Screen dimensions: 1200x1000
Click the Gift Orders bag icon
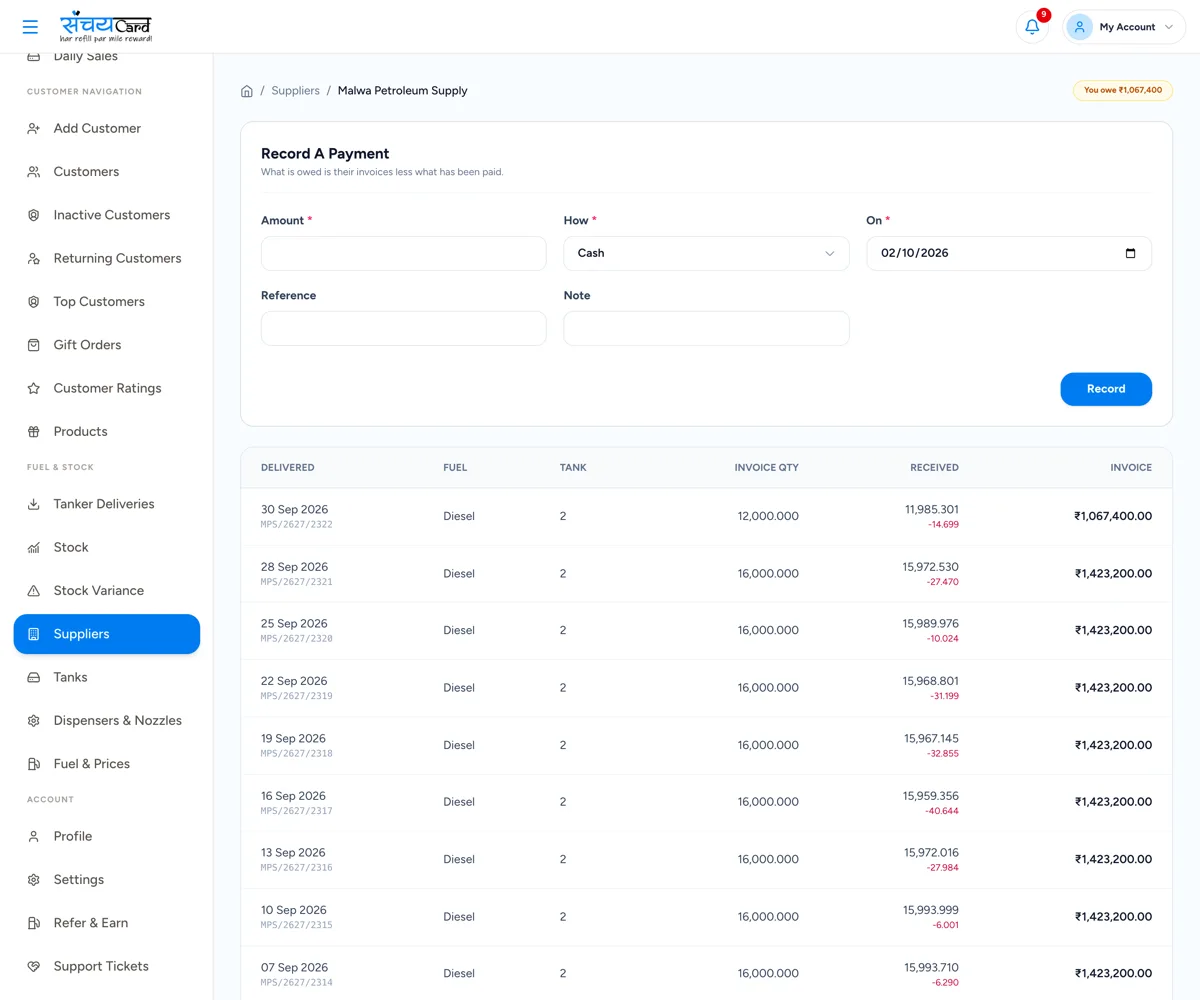coord(33,345)
